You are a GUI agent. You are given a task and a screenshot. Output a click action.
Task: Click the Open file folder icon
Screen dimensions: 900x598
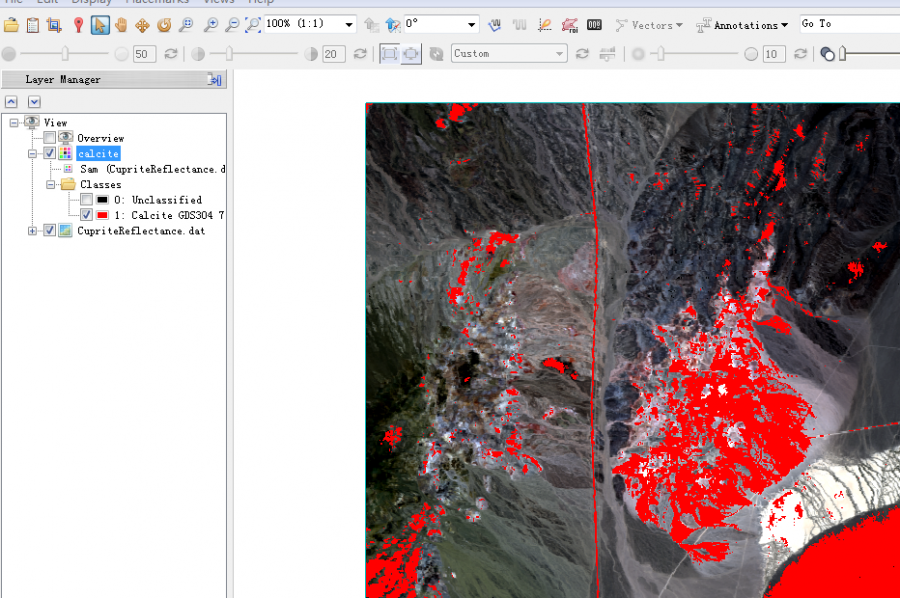tap(11, 25)
